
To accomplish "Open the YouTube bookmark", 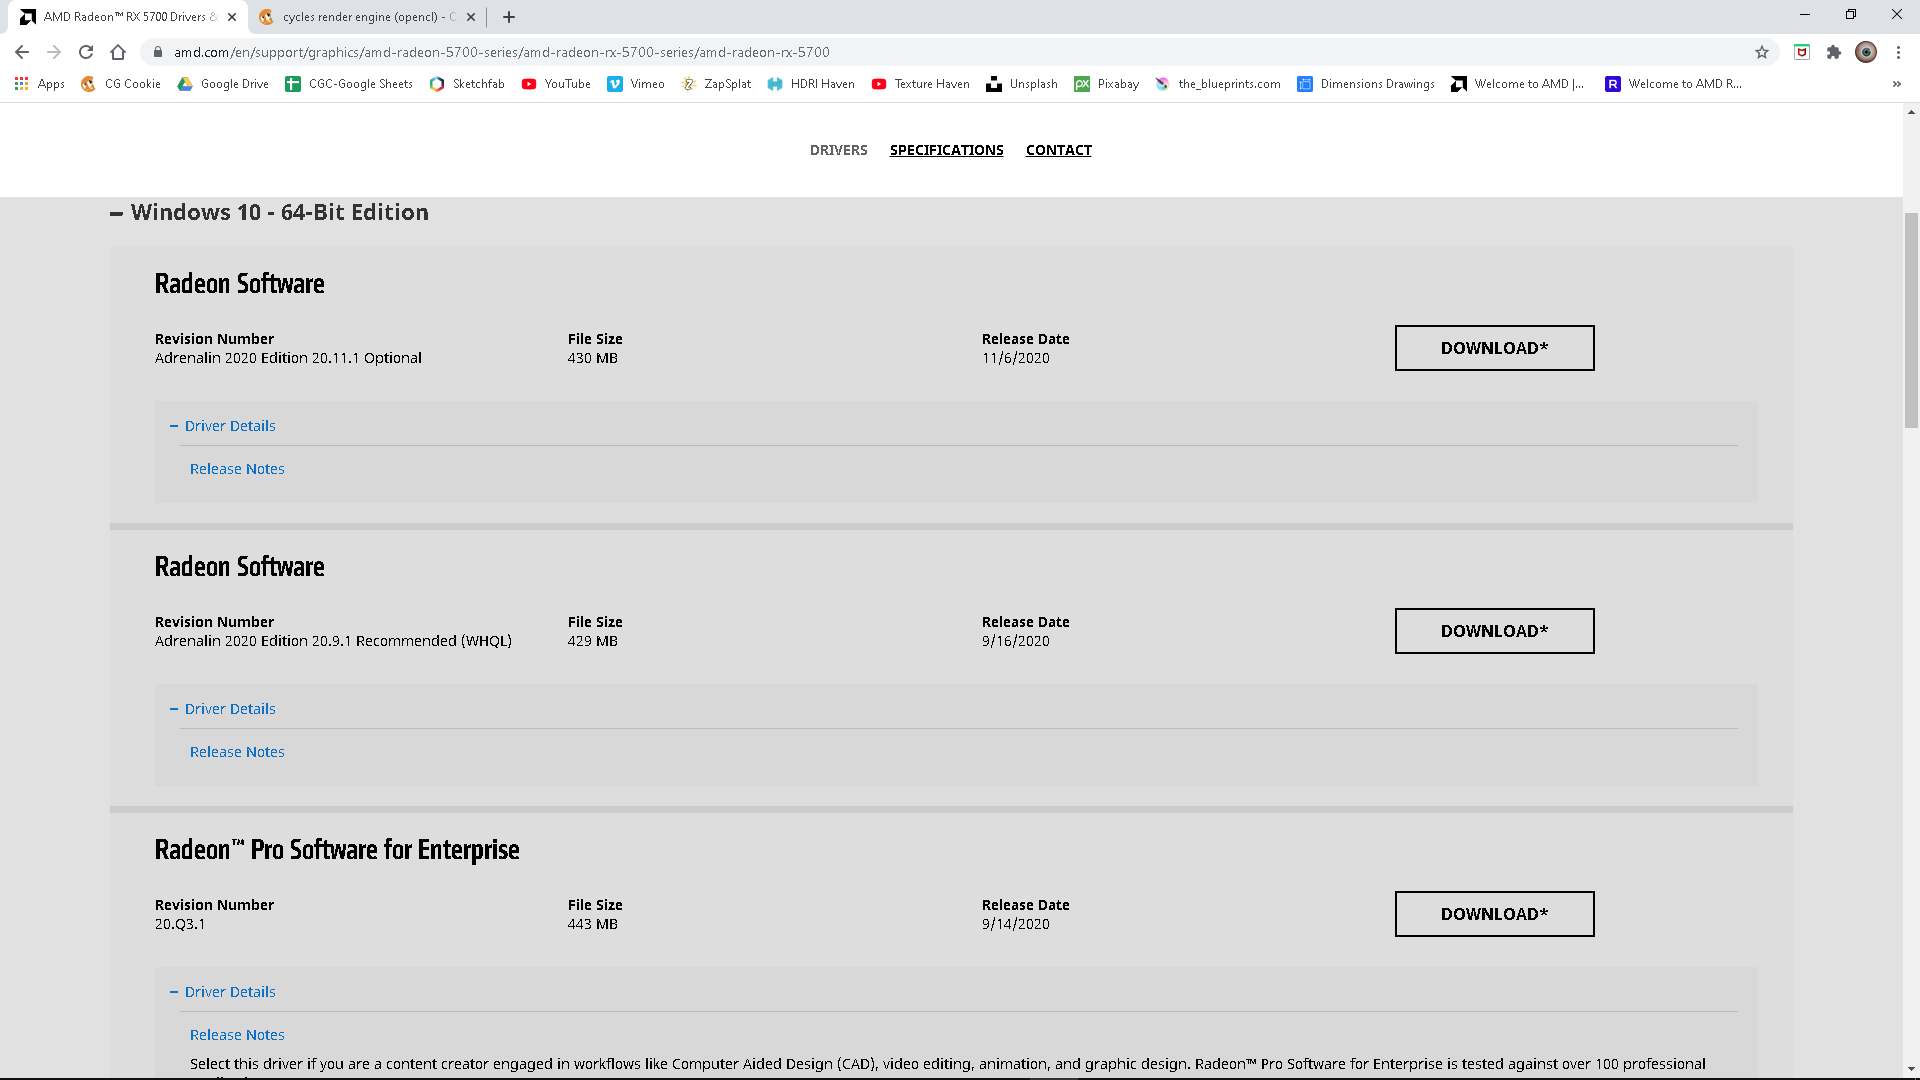I will pyautogui.click(x=556, y=84).
